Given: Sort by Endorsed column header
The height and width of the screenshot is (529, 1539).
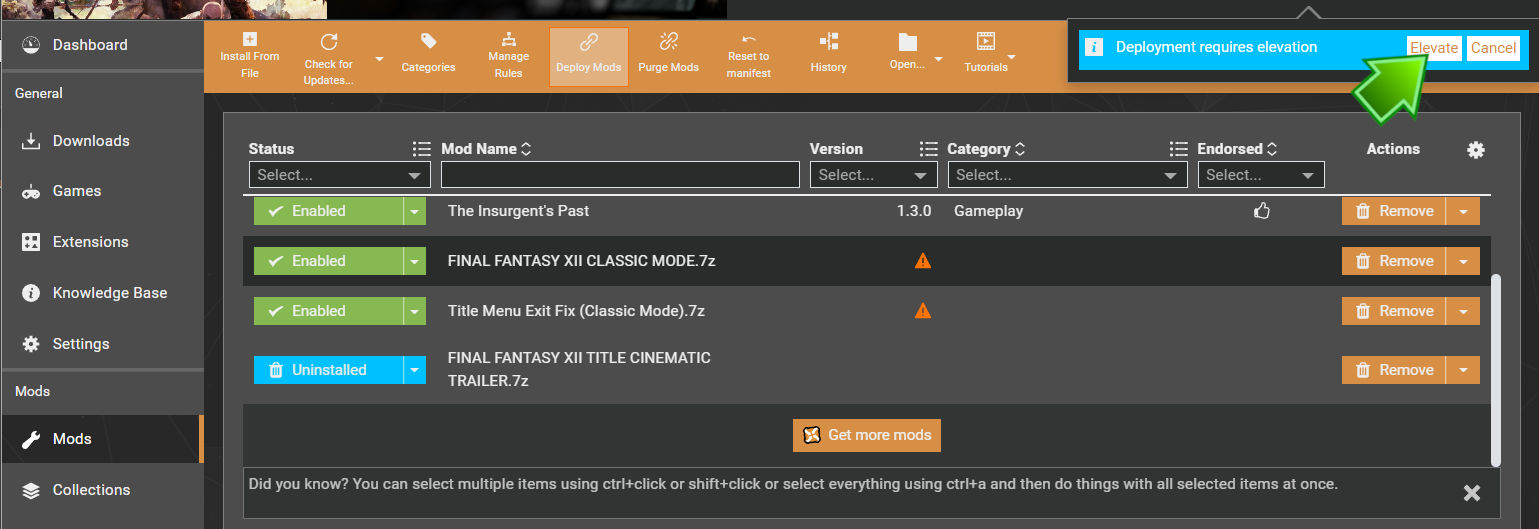Looking at the screenshot, I should pyautogui.click(x=1237, y=149).
